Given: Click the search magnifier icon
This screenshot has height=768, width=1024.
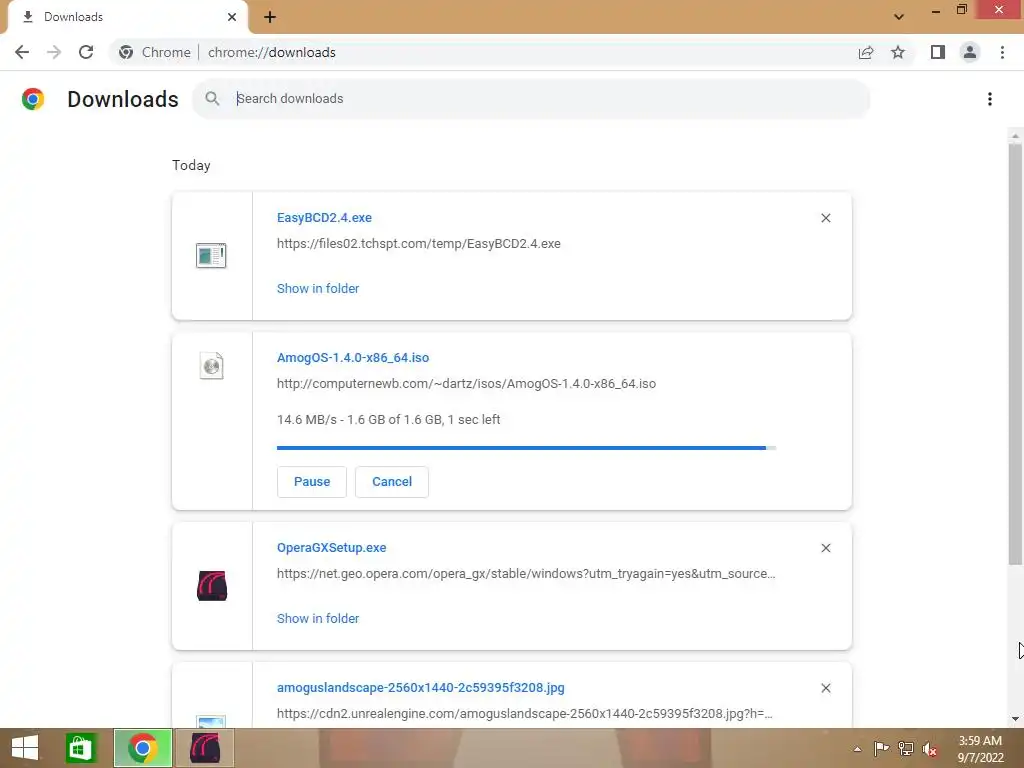Looking at the screenshot, I should [212, 99].
